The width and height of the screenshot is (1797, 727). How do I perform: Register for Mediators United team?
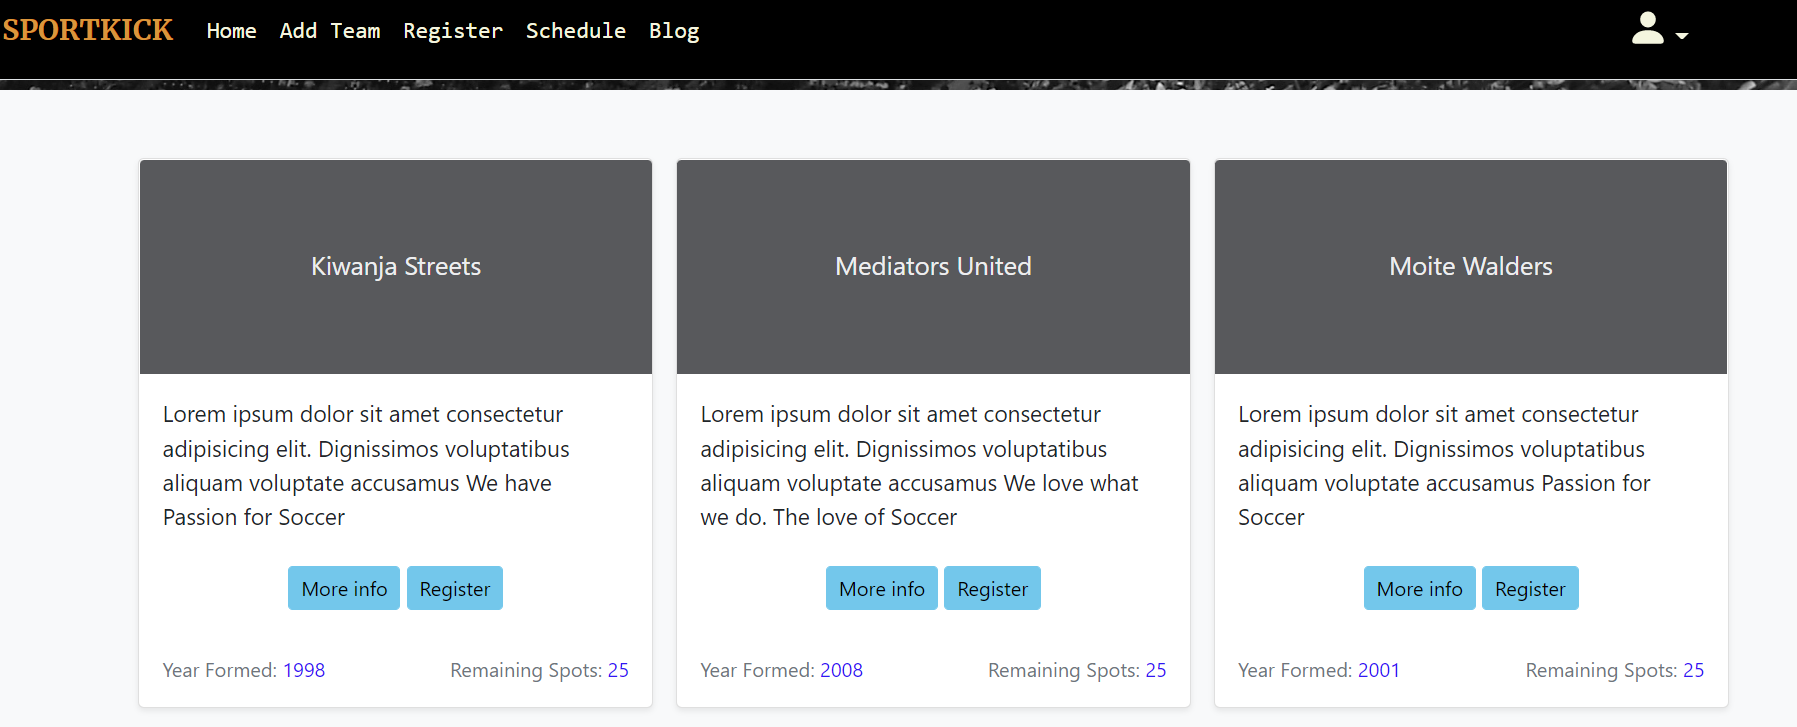[x=992, y=588]
